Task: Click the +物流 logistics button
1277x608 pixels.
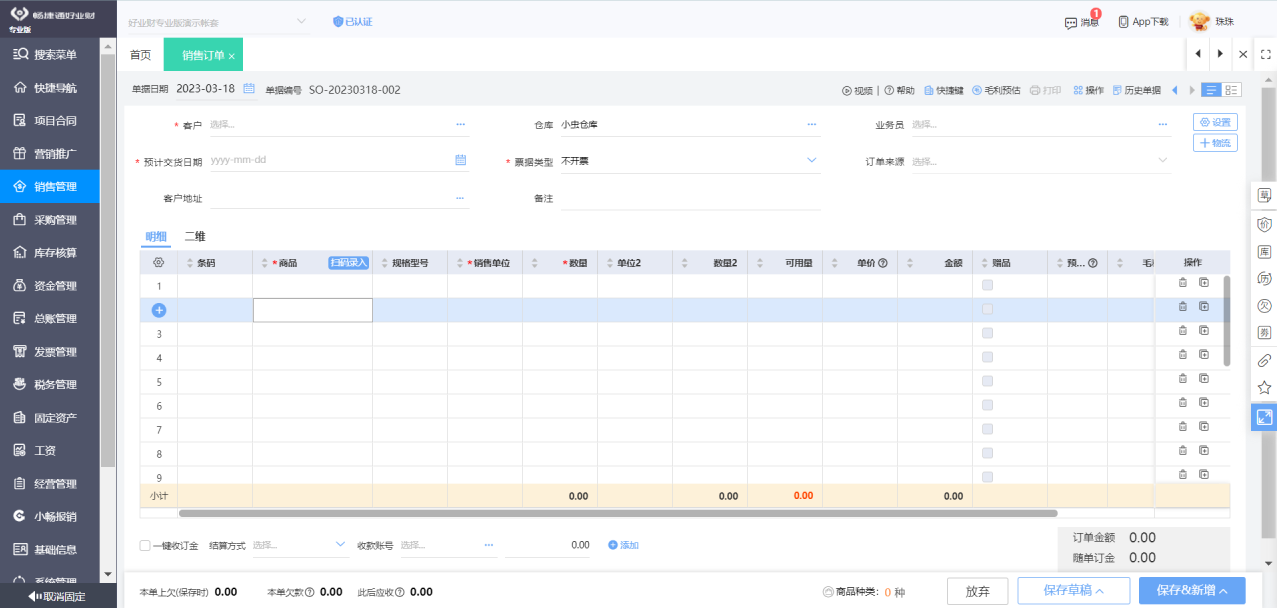Action: click(x=1215, y=142)
